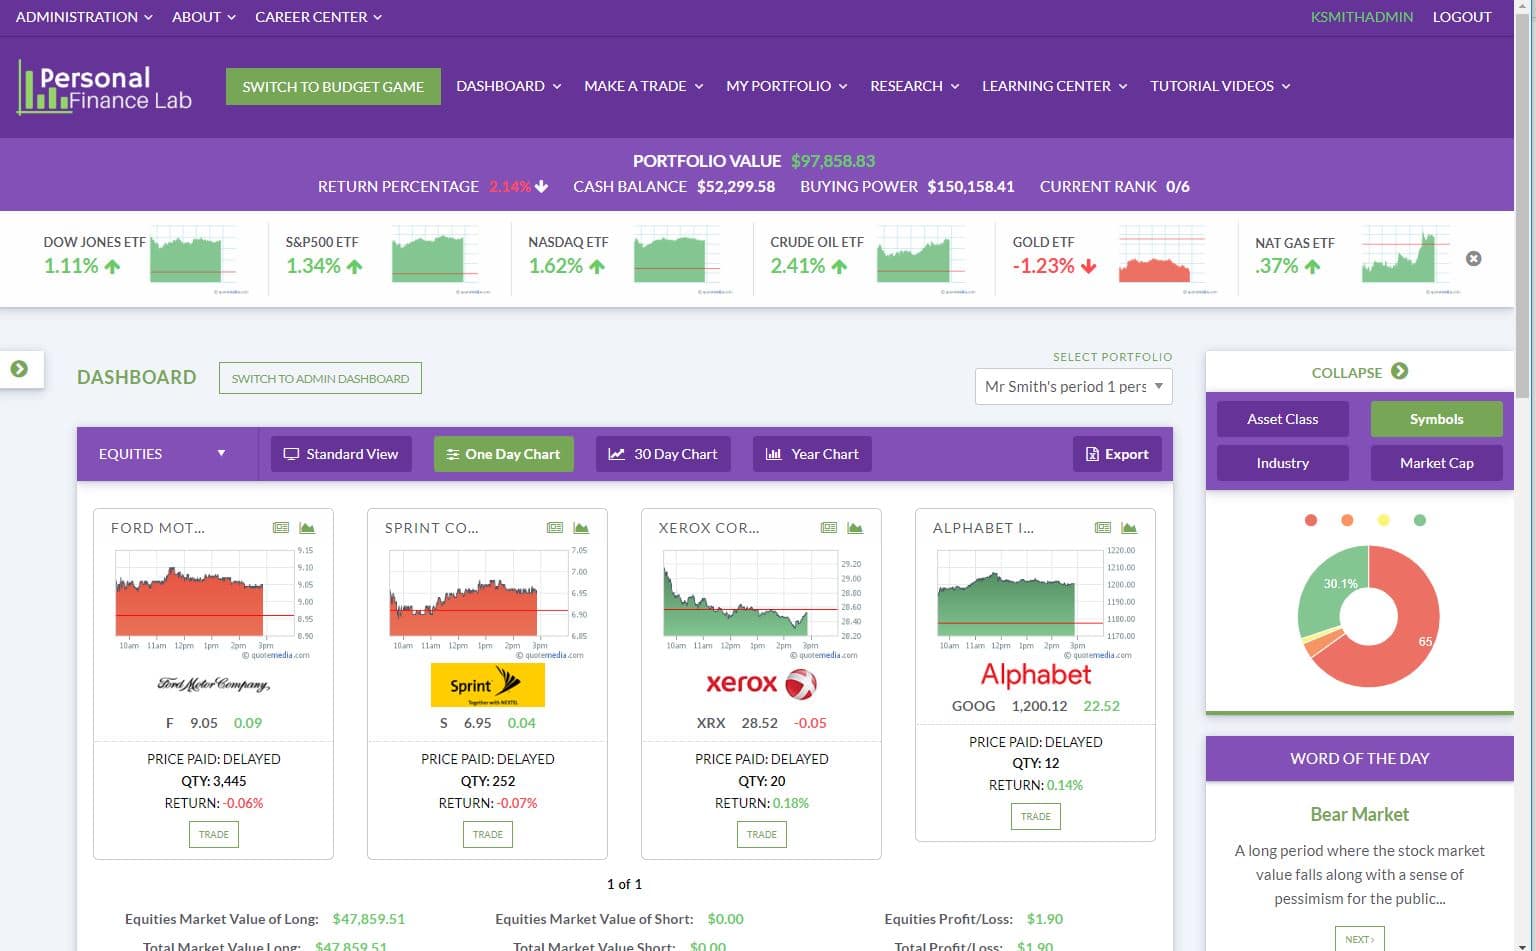Group pie chart by Symbols
1536x951 pixels.
tap(1437, 419)
